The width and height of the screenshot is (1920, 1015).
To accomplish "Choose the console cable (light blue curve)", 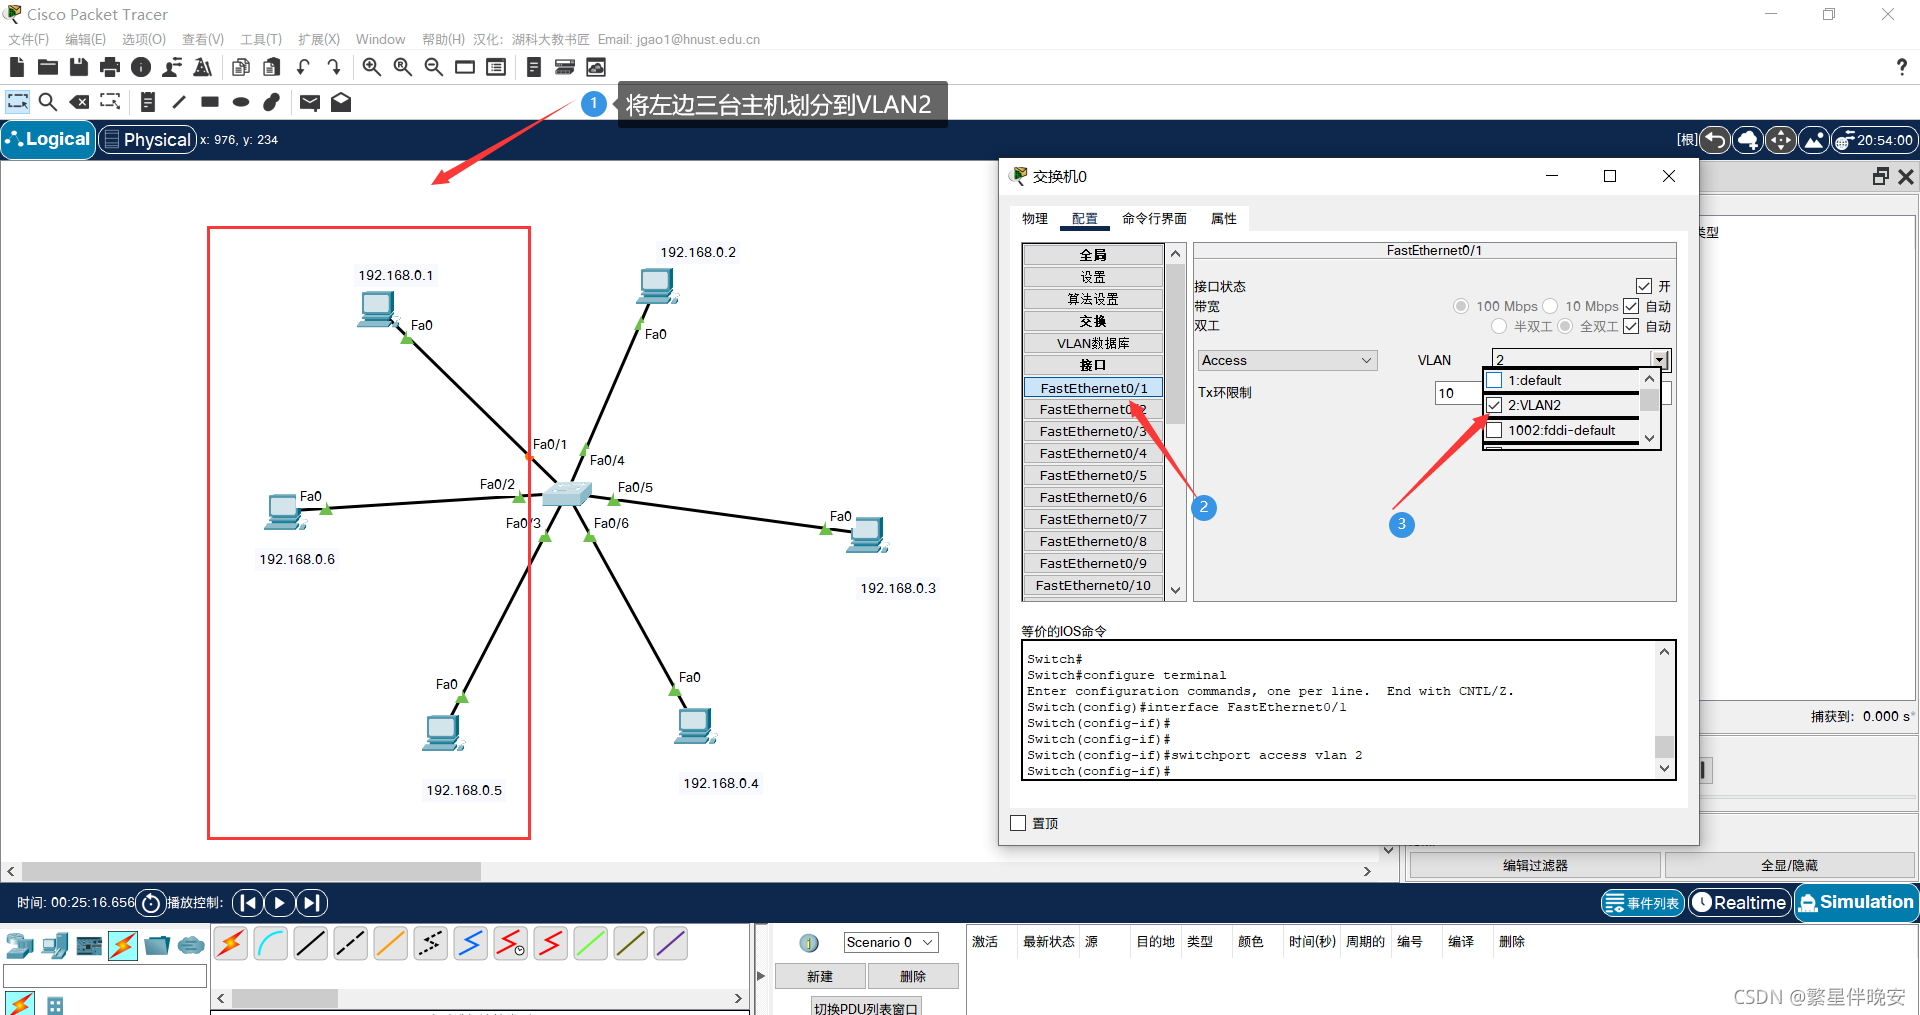I will (271, 943).
